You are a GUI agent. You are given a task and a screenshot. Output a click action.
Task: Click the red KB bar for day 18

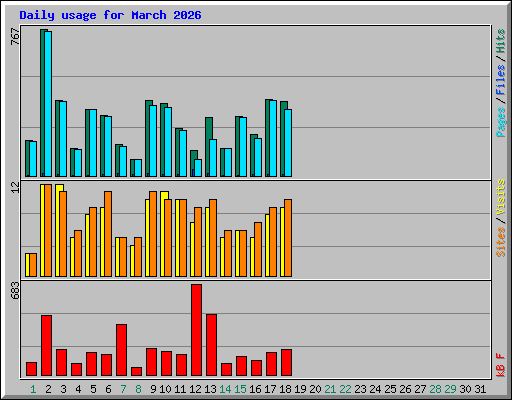tap(286, 363)
